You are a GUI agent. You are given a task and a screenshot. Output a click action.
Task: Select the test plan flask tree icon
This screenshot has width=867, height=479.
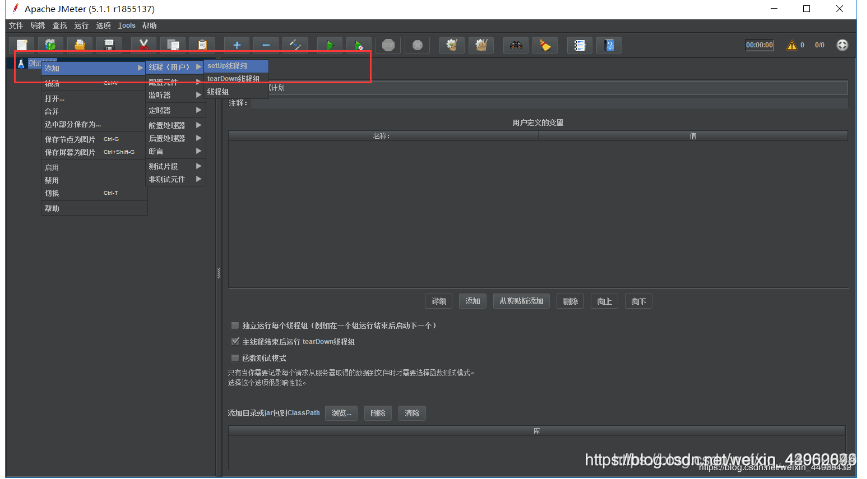(x=21, y=64)
